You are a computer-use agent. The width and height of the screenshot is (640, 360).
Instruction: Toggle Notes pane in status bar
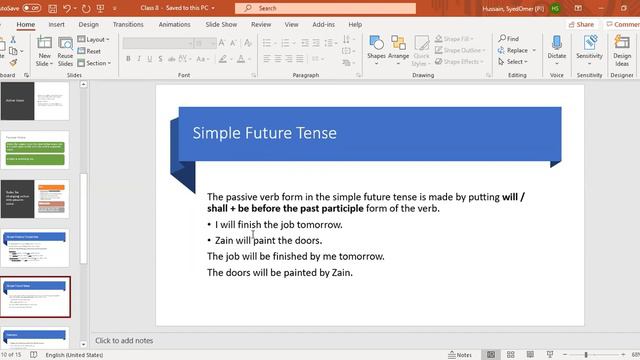[x=460, y=355]
